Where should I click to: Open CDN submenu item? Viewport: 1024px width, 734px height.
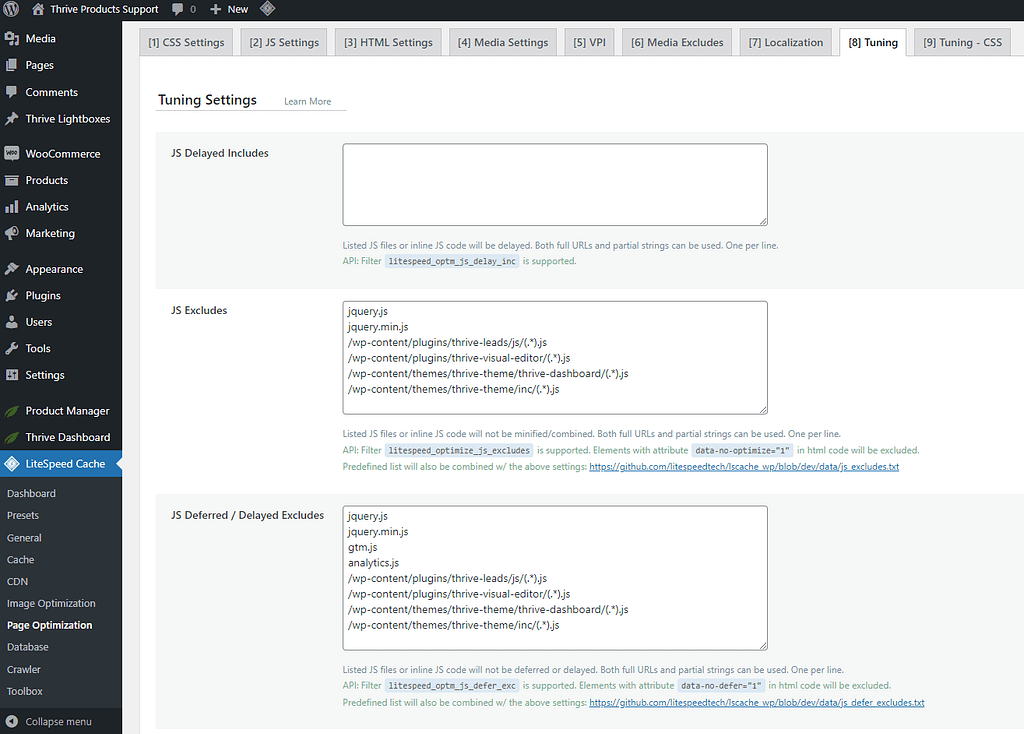tap(18, 581)
